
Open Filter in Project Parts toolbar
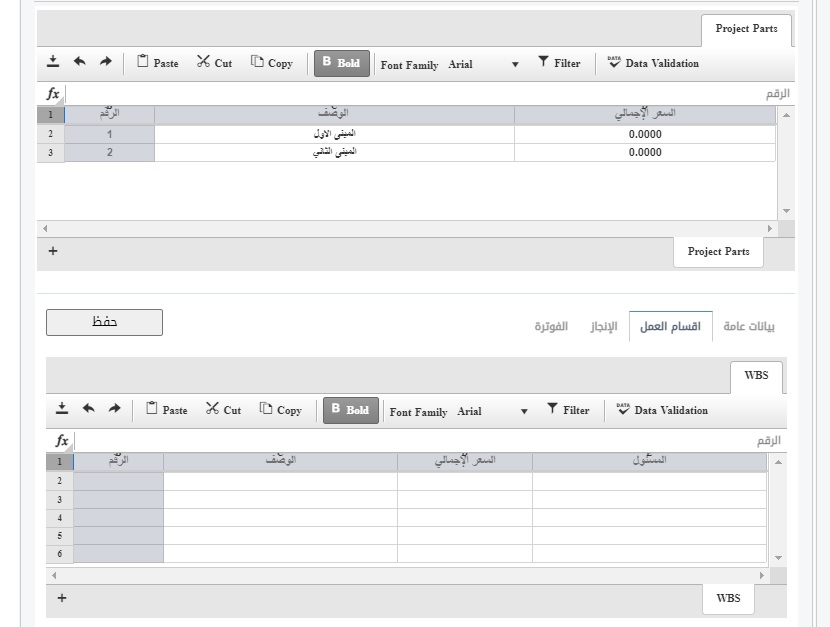[x=560, y=62]
